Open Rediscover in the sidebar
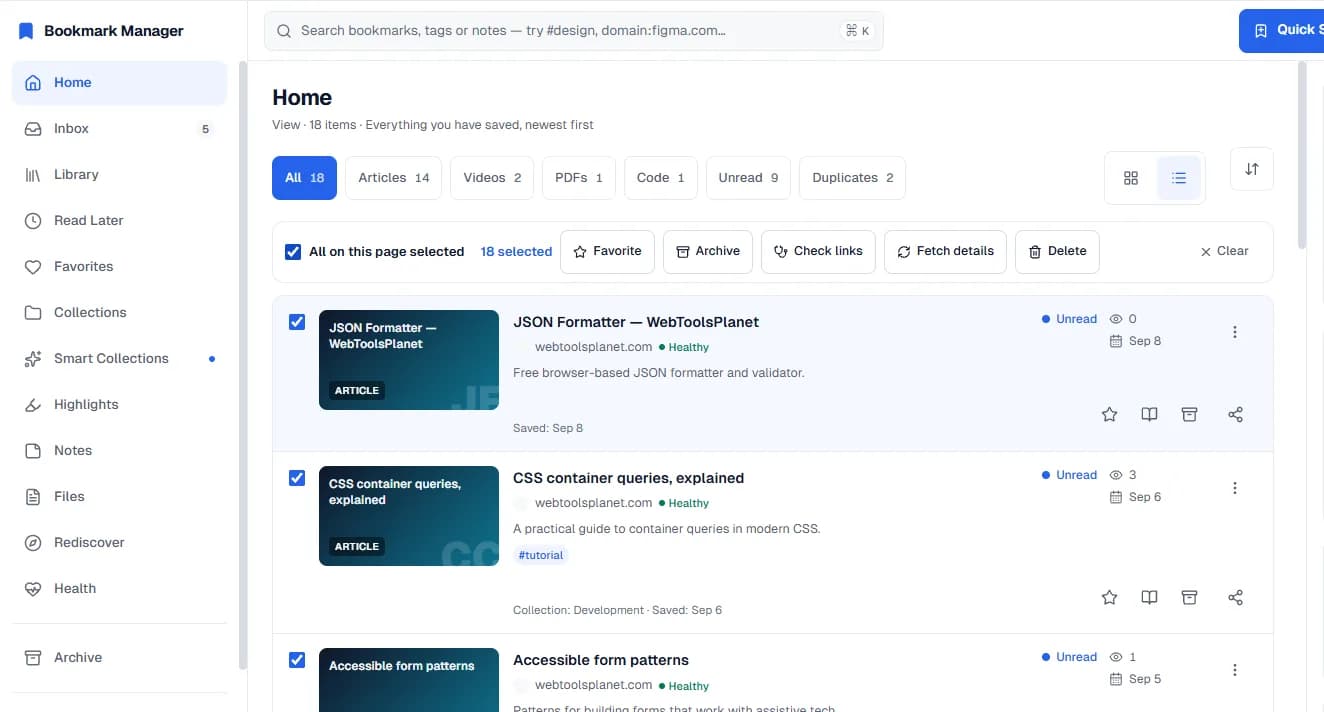This screenshot has width=1324, height=712. click(x=119, y=543)
